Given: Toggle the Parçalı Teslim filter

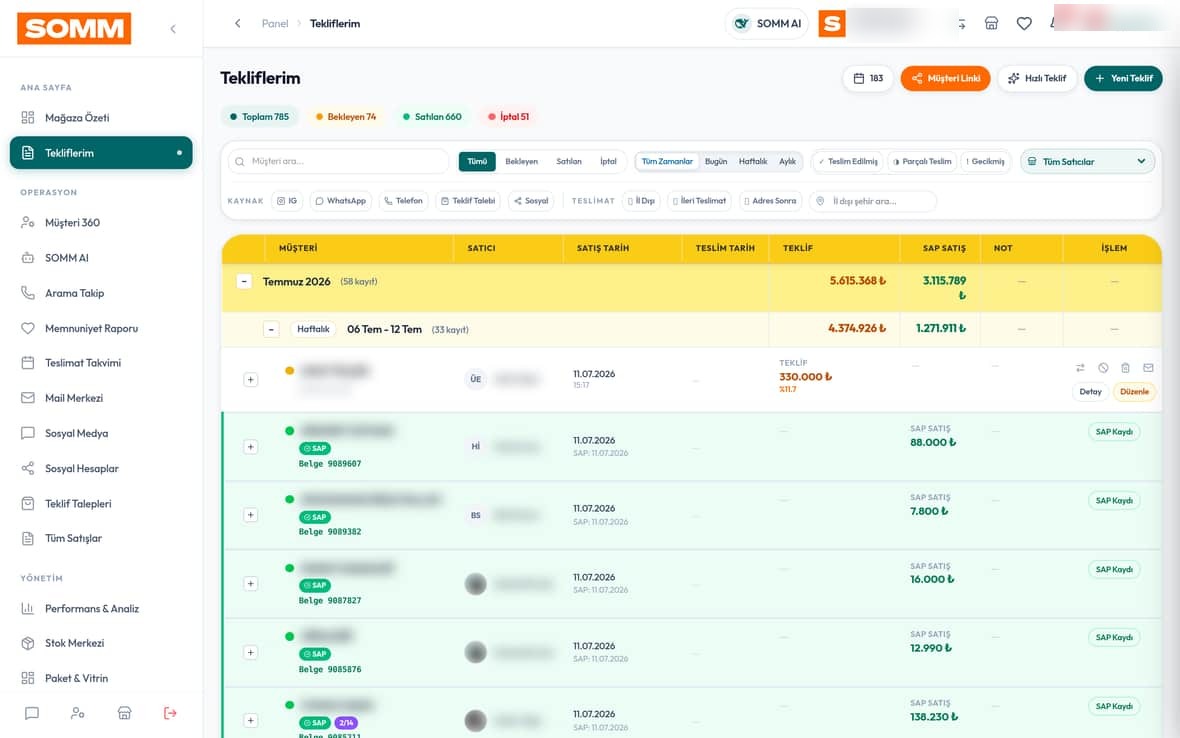Looking at the screenshot, I should pos(922,162).
